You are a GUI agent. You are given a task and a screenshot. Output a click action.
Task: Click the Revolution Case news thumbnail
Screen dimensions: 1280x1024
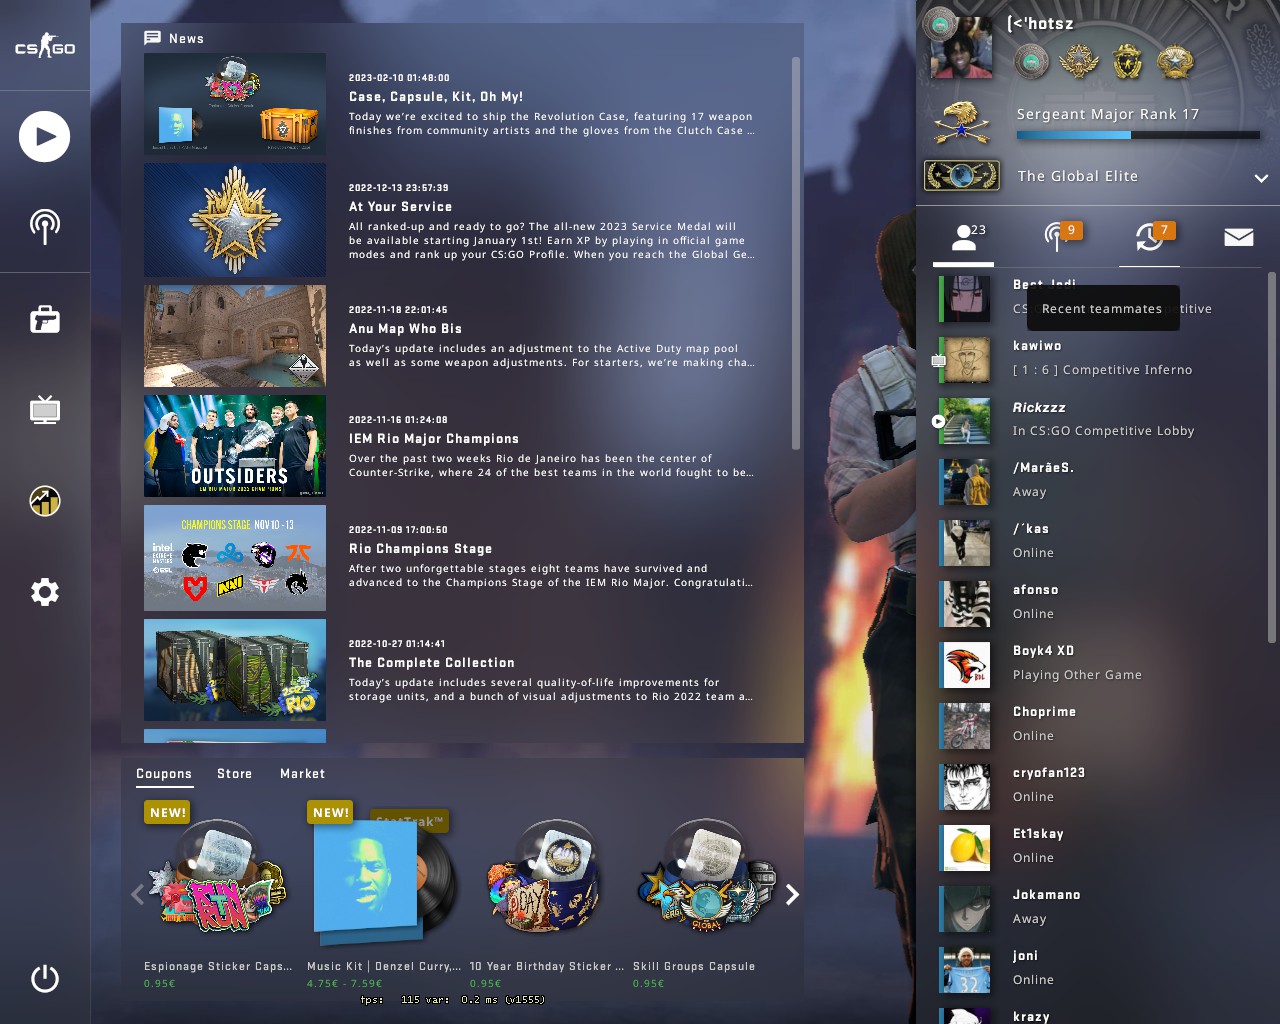coord(235,104)
